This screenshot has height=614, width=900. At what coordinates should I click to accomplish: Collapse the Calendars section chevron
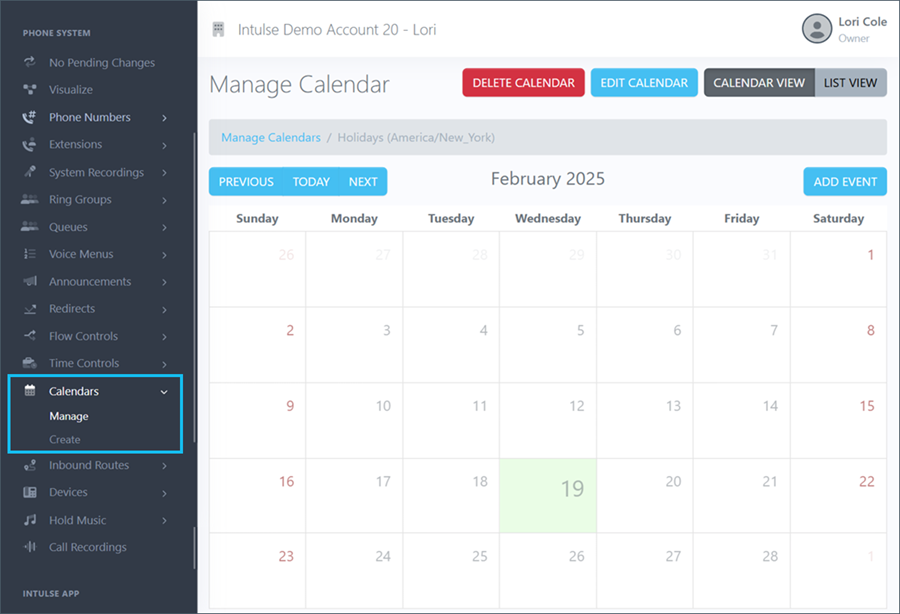[163, 391]
